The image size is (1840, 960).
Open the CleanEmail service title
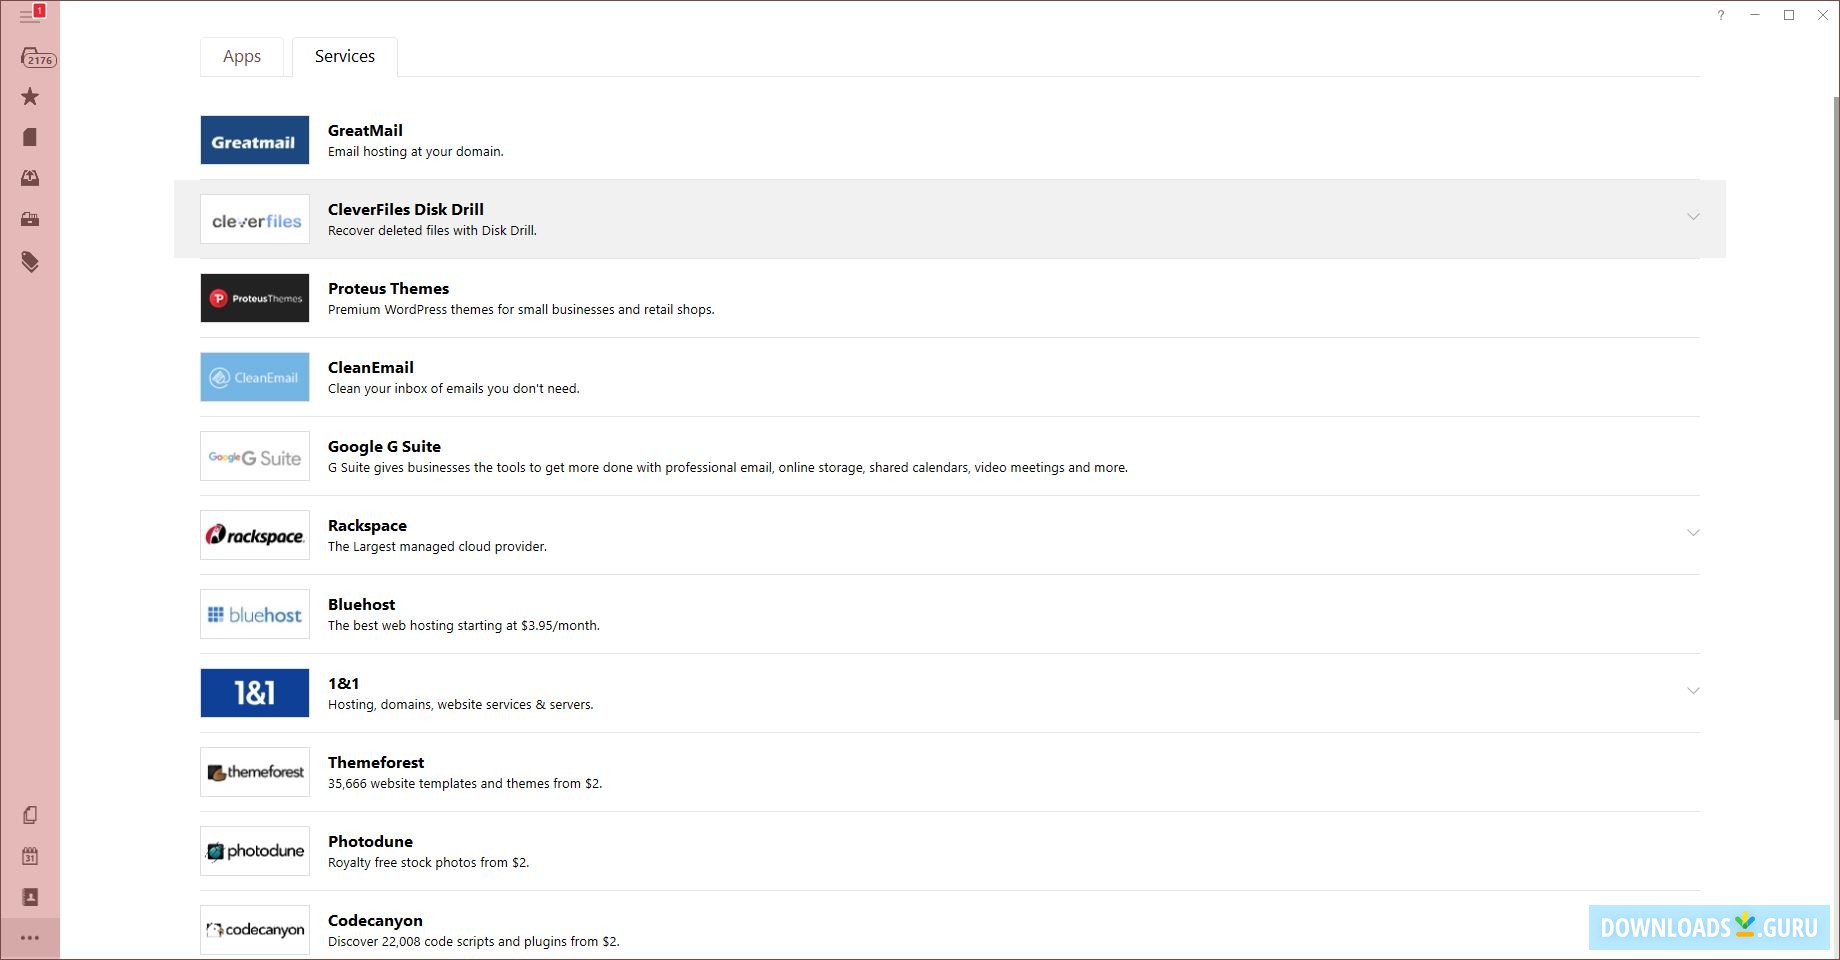[371, 367]
